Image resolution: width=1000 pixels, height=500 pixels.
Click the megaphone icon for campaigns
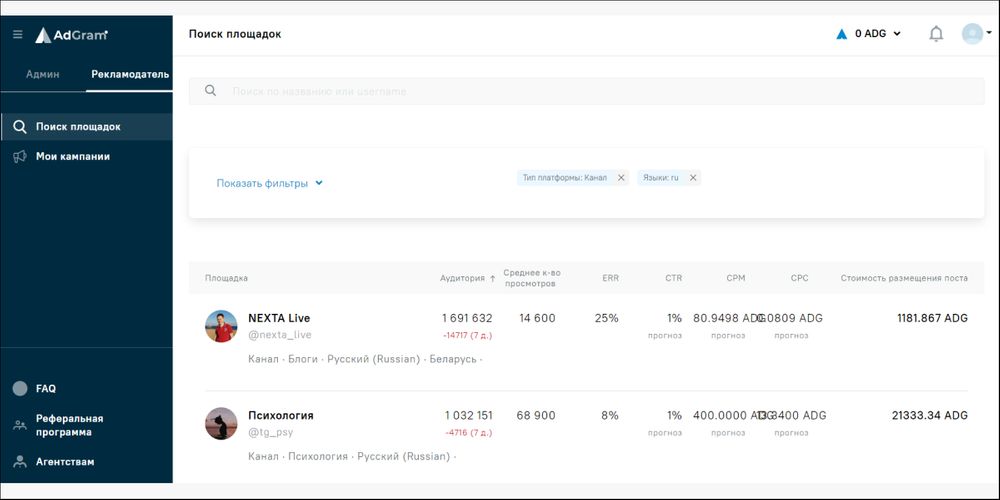(20, 156)
